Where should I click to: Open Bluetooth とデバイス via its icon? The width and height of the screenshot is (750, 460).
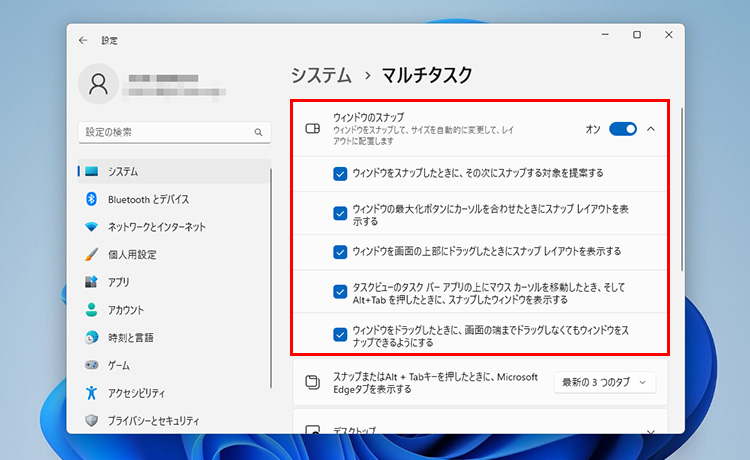tap(92, 199)
